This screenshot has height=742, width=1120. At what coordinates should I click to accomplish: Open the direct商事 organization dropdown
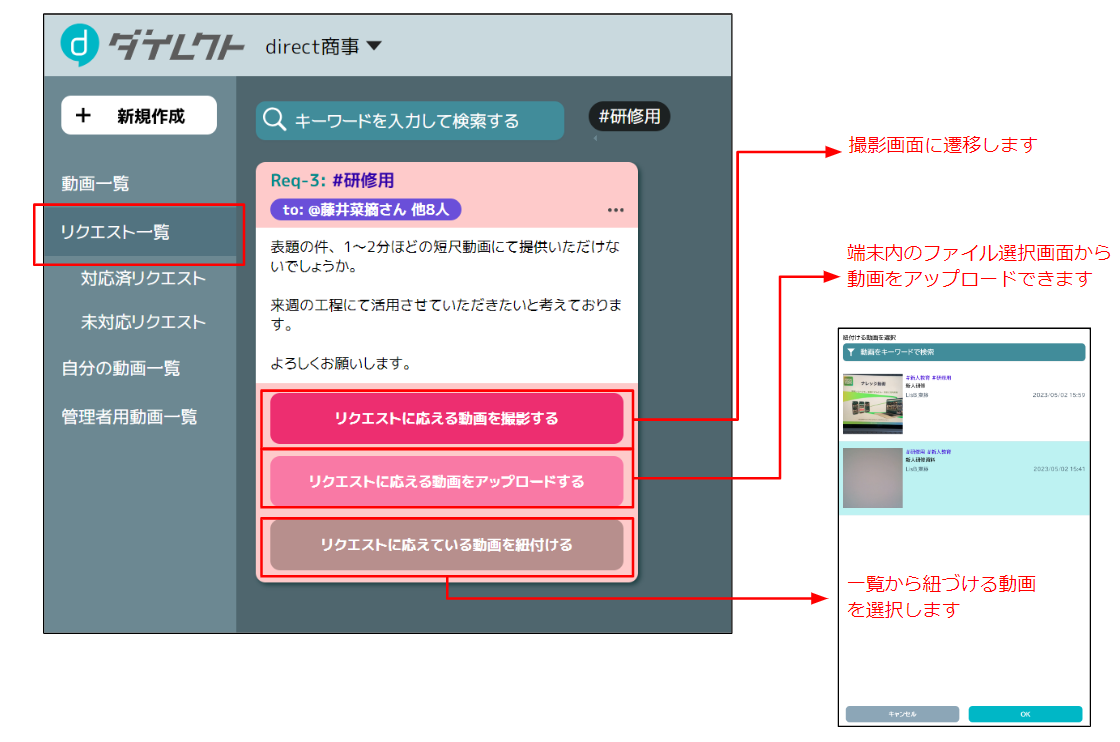[x=323, y=46]
